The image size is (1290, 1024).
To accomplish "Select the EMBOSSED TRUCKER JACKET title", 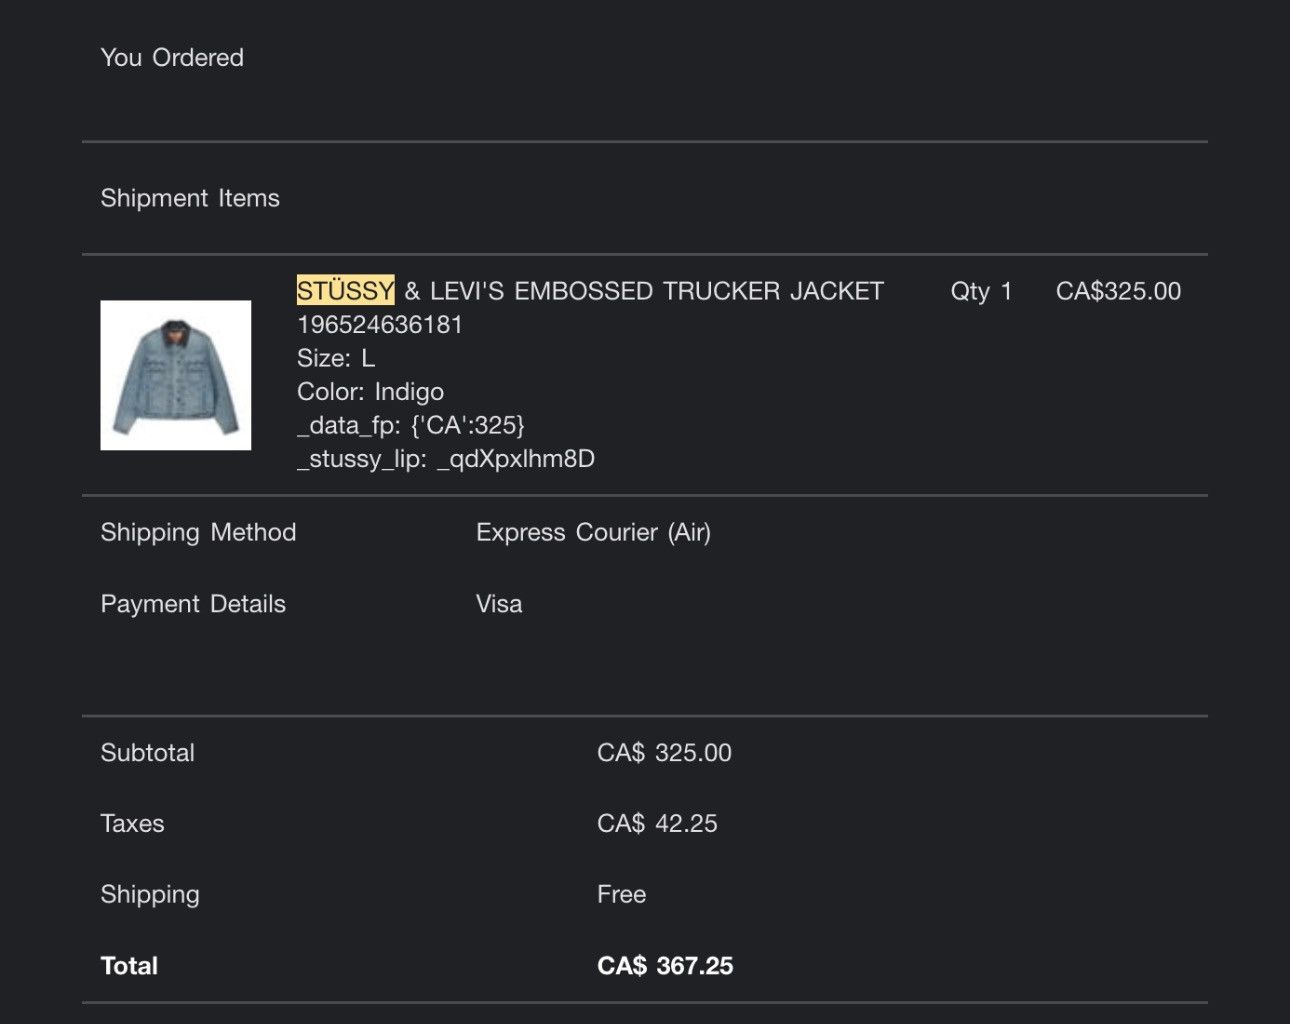I will coord(699,291).
